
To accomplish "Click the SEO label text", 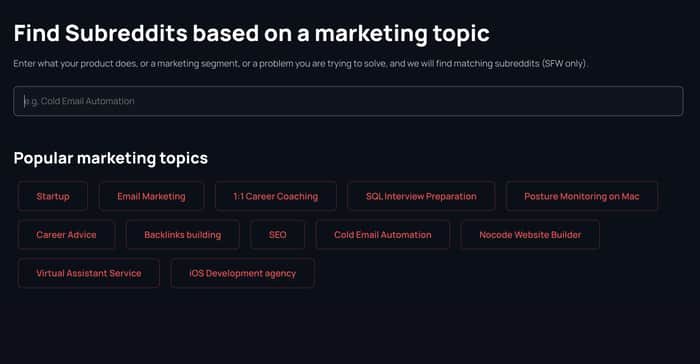I will point(278,234).
